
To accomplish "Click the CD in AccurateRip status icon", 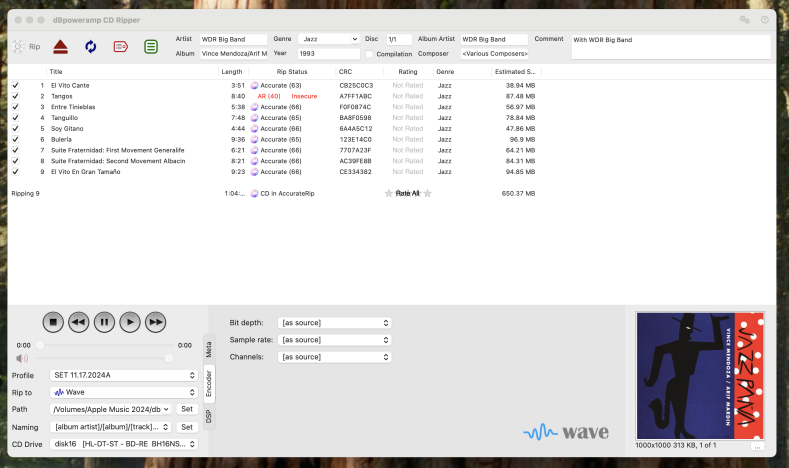I will 254,193.
